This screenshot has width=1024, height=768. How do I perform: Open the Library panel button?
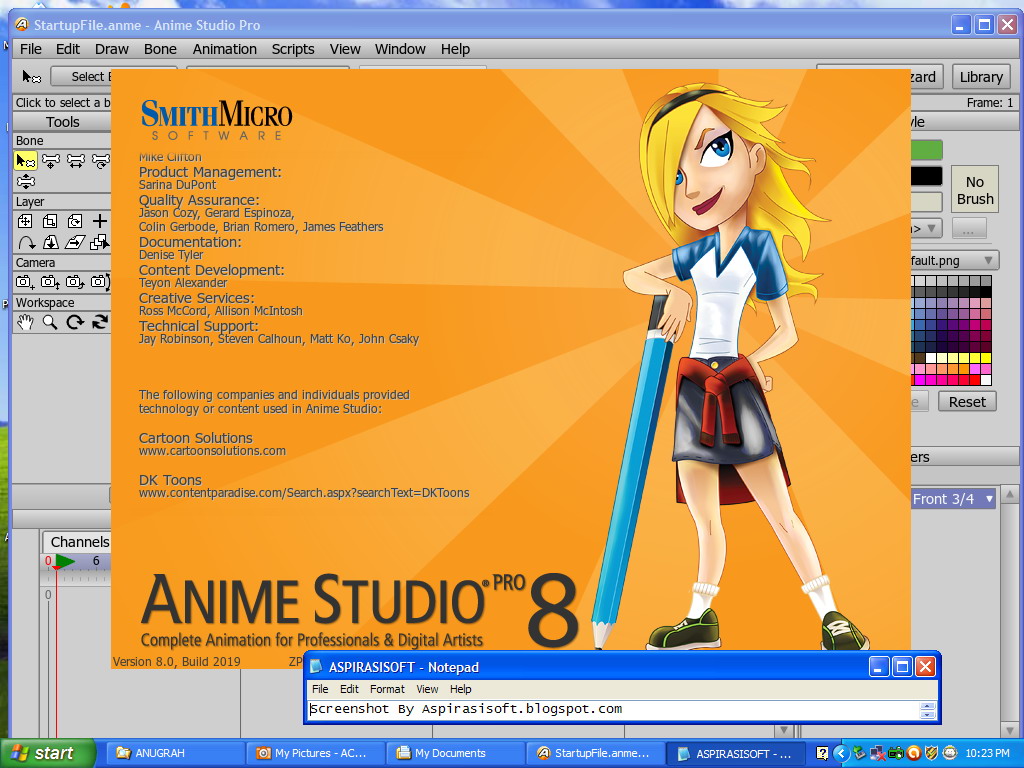coord(981,77)
